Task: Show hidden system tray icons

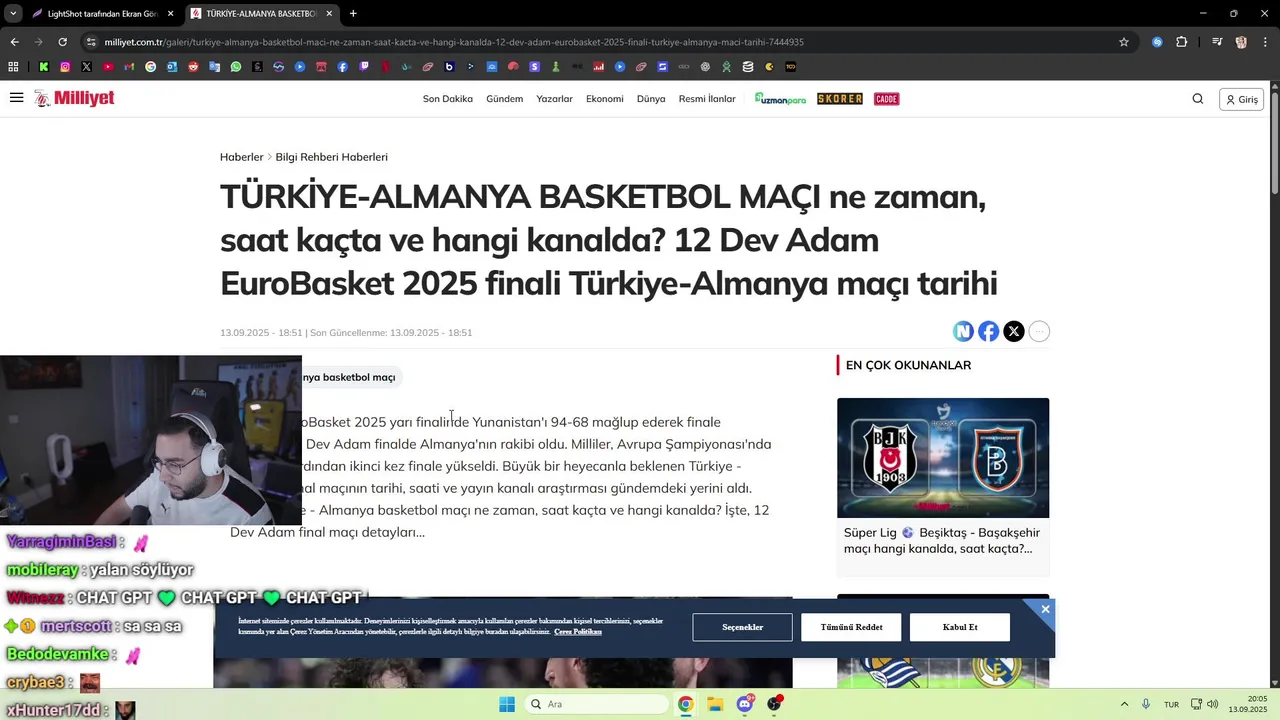Action: click(1124, 704)
